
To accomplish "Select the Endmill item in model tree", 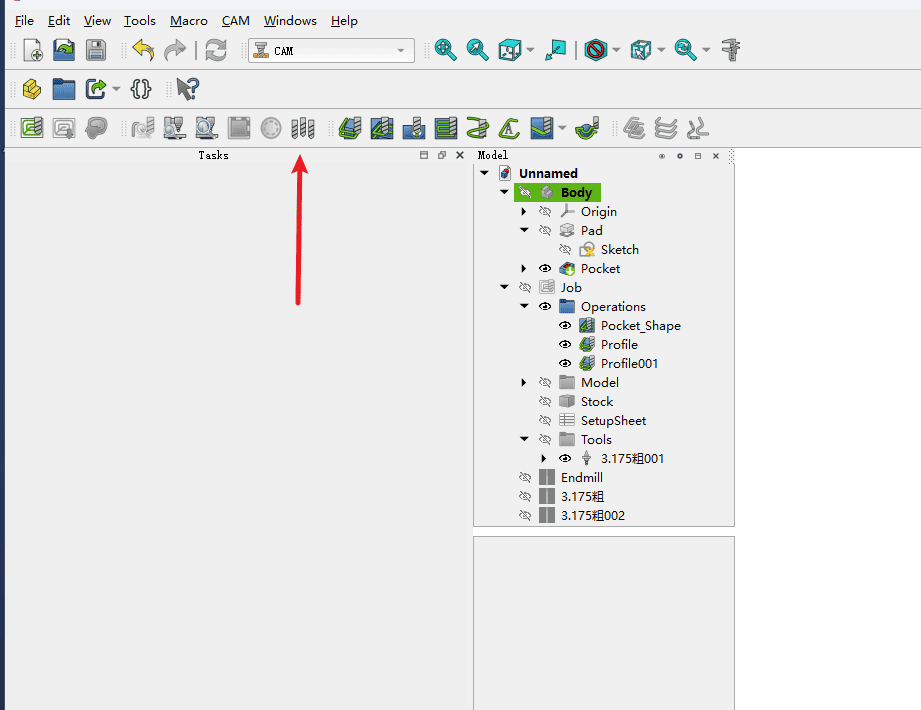I will point(581,478).
